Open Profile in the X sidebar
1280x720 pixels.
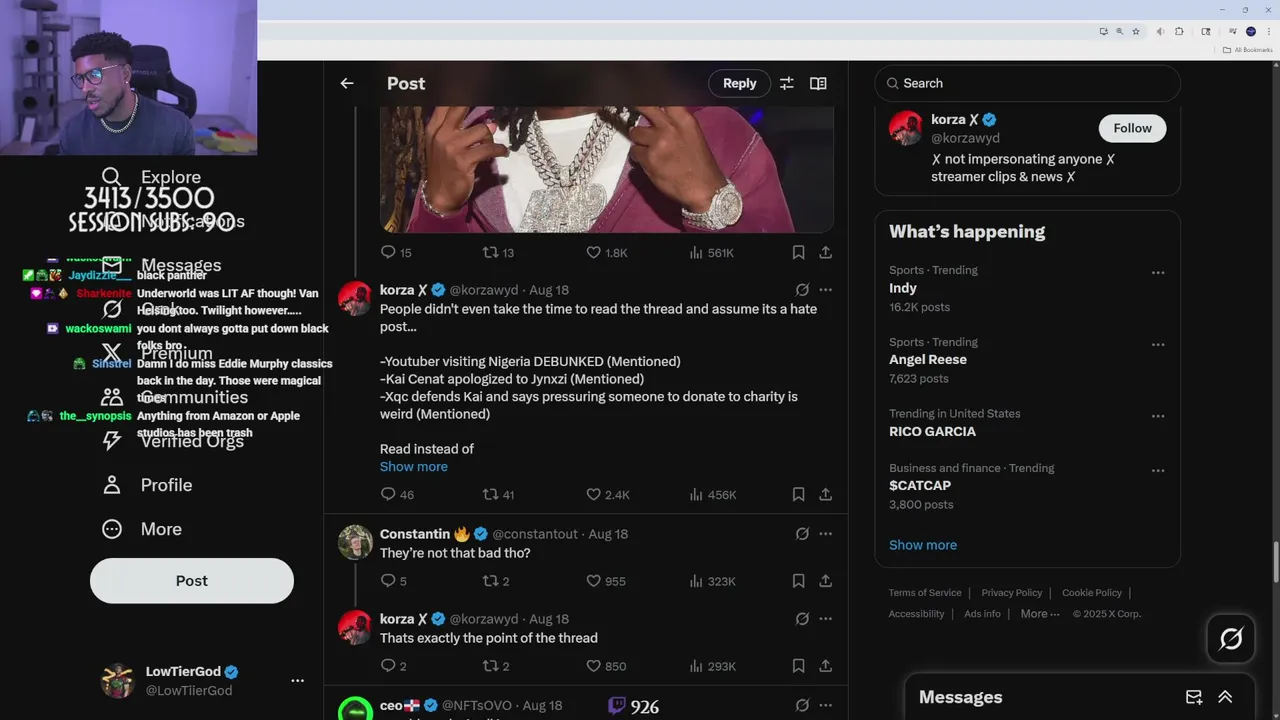[147, 485]
